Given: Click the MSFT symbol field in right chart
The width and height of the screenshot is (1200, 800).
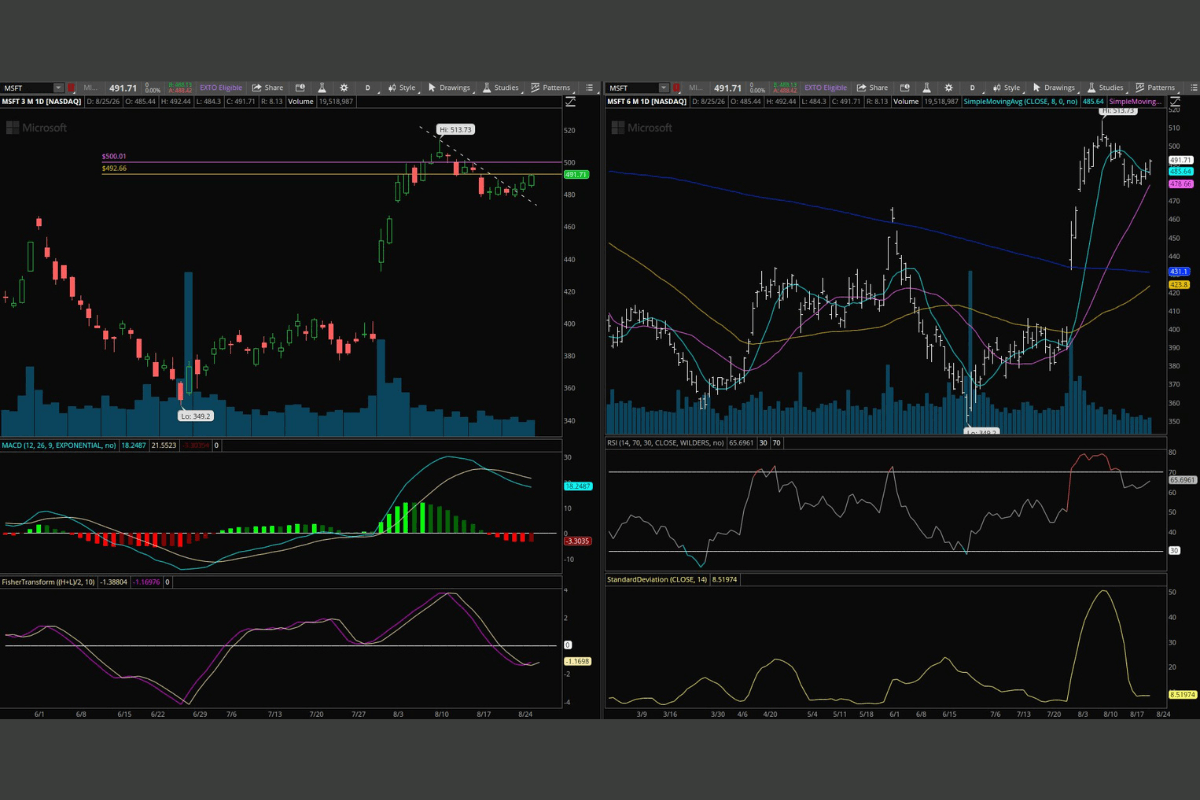Looking at the screenshot, I should (632, 88).
